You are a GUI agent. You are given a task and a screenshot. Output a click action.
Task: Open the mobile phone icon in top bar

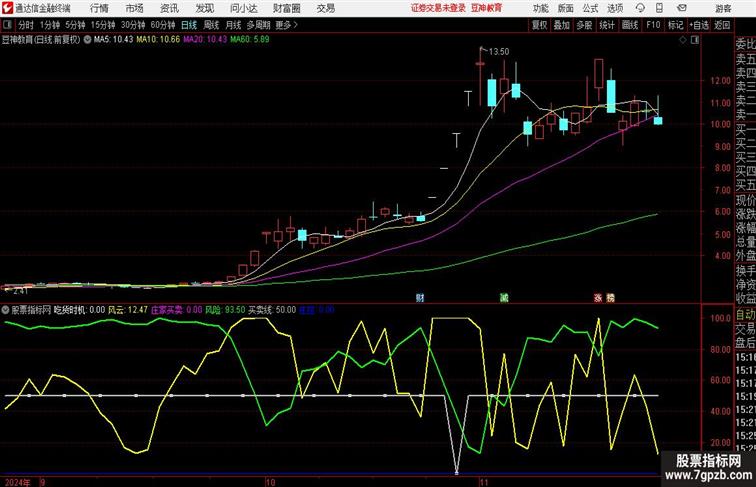tap(659, 8)
